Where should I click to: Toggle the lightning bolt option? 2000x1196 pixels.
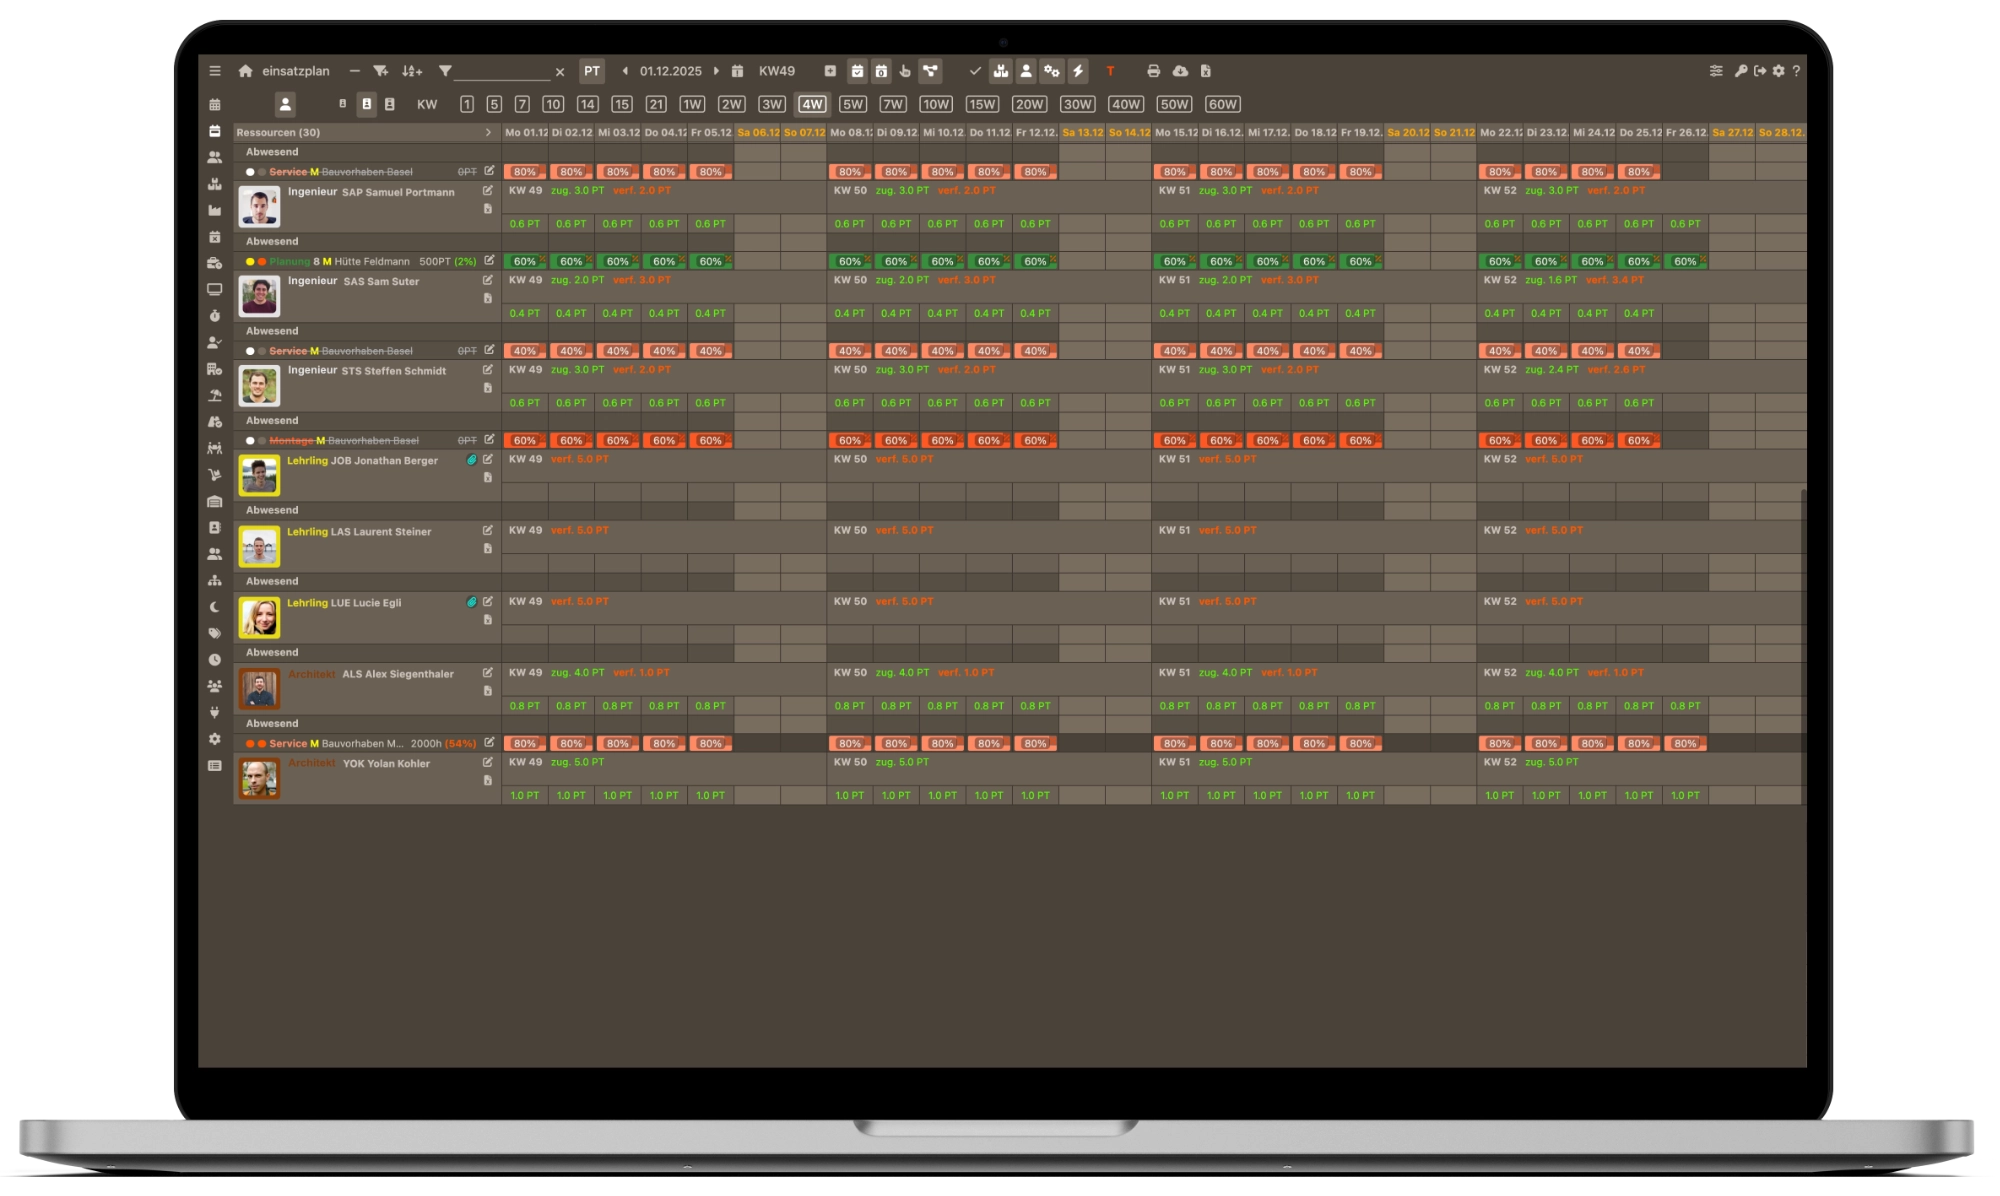click(1078, 71)
